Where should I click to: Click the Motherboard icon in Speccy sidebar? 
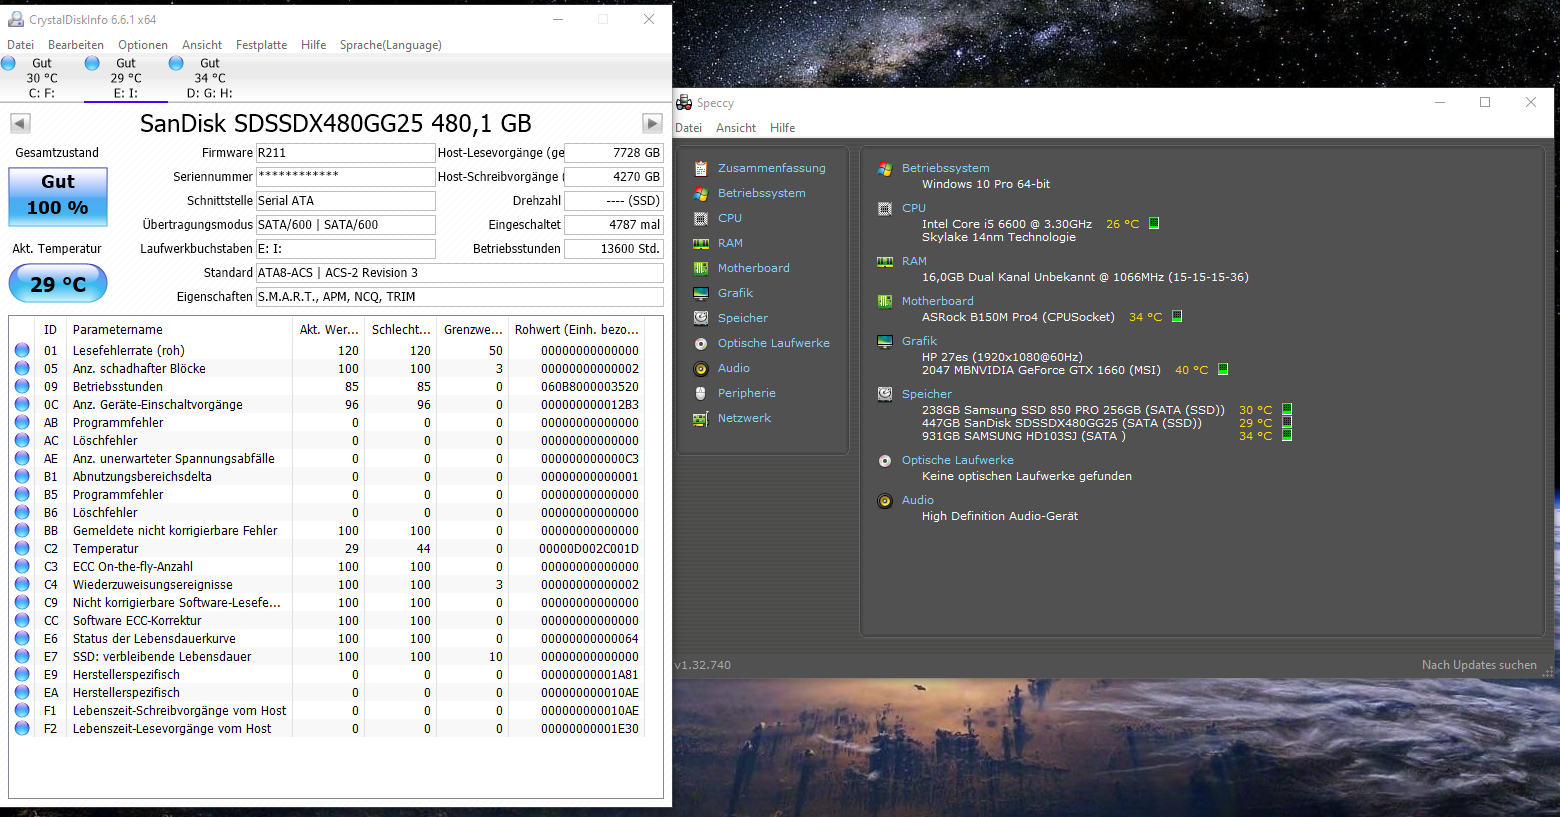click(700, 268)
